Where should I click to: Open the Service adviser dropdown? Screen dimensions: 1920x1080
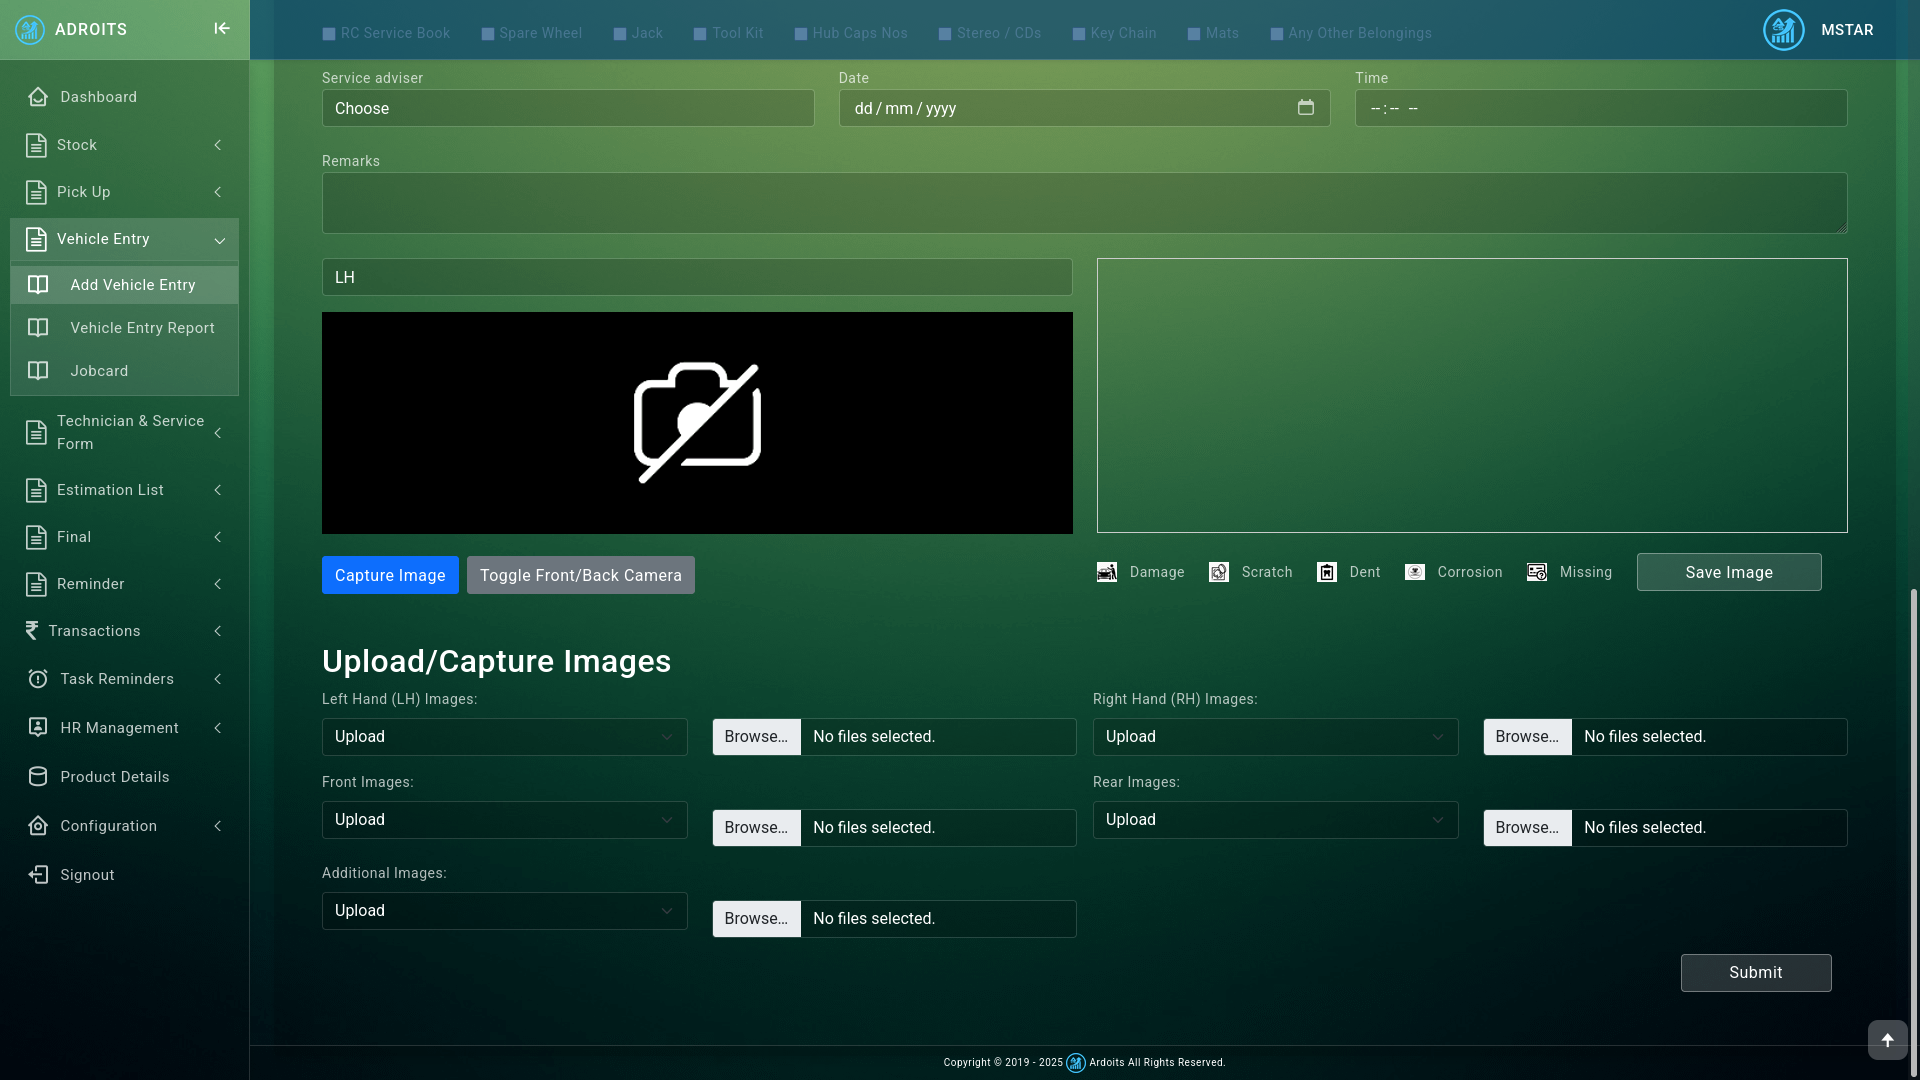[x=568, y=108]
